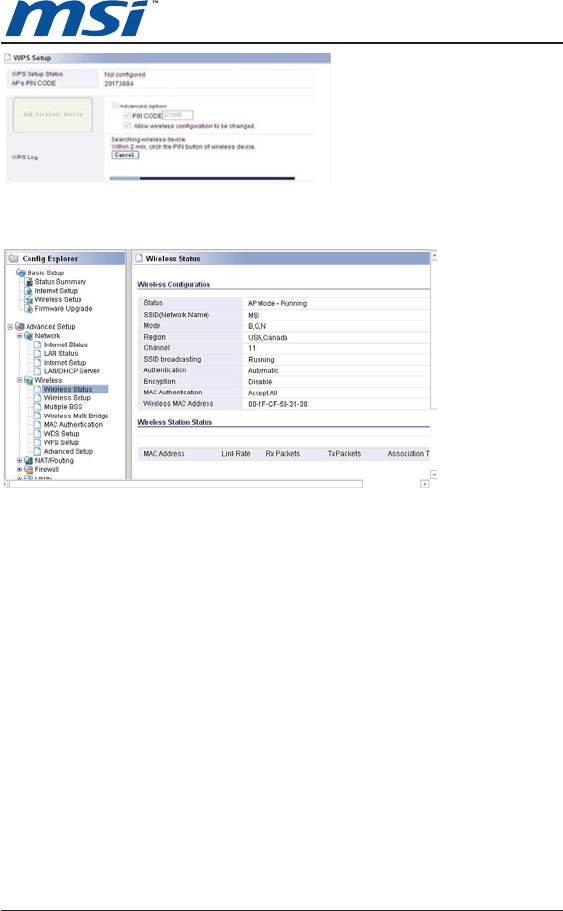Toggle the PIN CODE checkbox
Viewport: 563px width, 911px height.
click(x=127, y=116)
